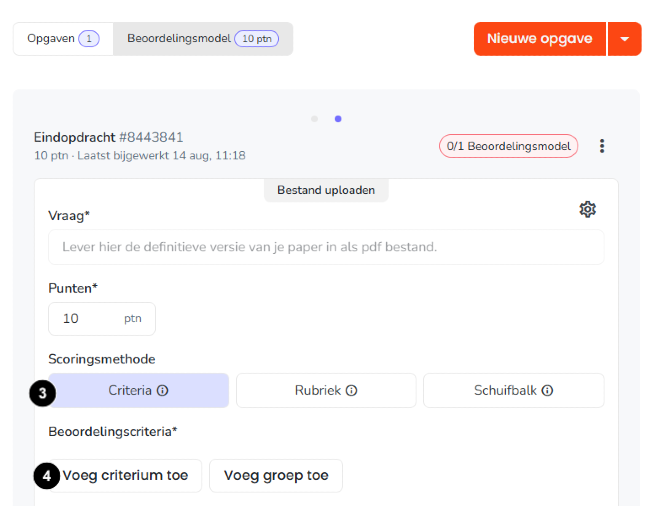Click the blue second pagination dot

[x=338, y=119]
